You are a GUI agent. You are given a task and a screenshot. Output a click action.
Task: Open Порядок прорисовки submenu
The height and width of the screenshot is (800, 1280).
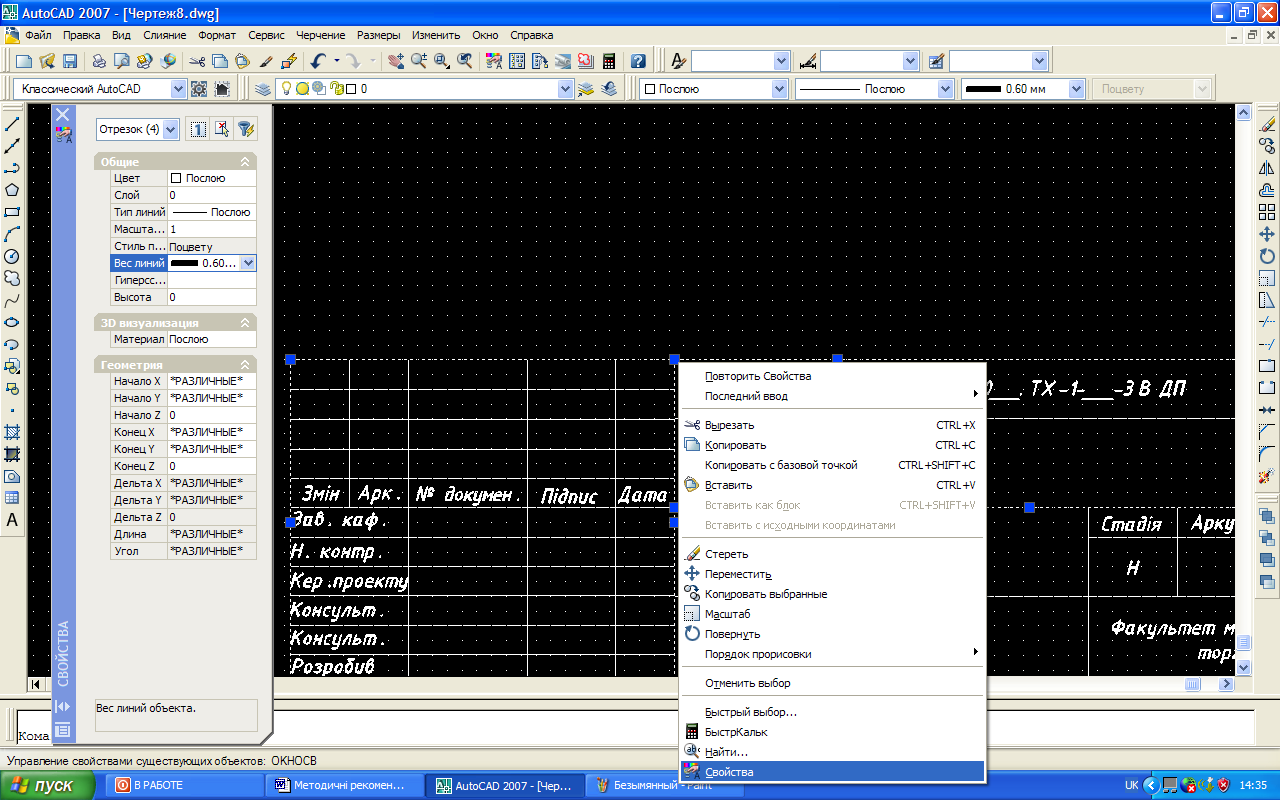point(832,654)
